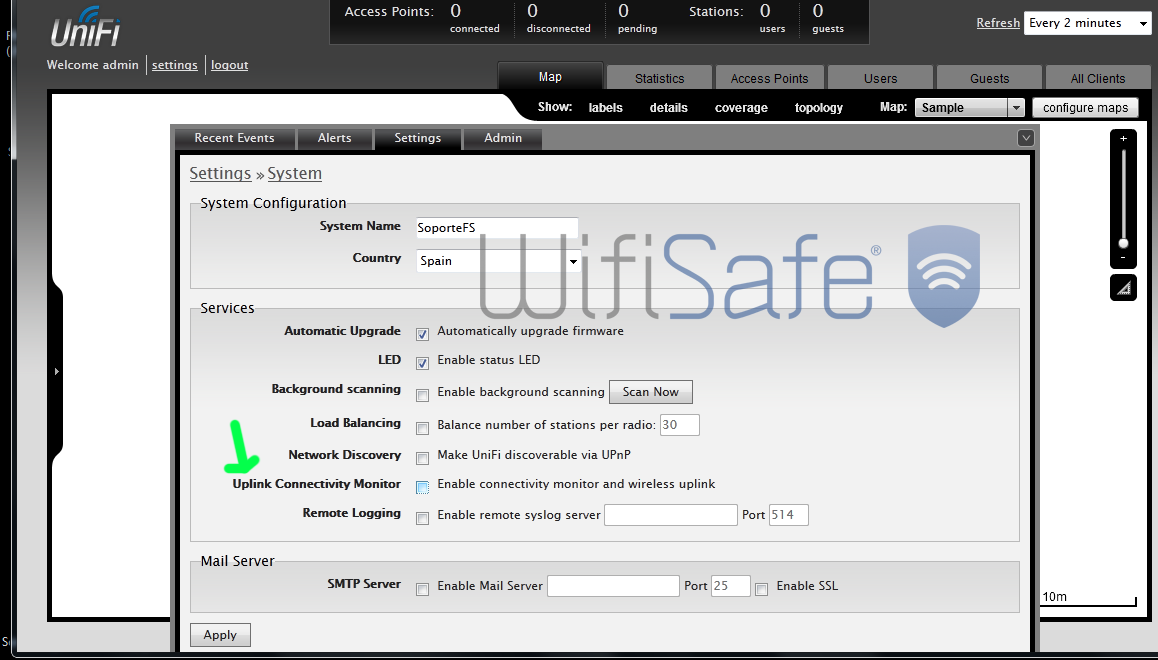Open the Refresh interval dropdown
Viewport: 1158px width, 660px height.
(1088, 23)
